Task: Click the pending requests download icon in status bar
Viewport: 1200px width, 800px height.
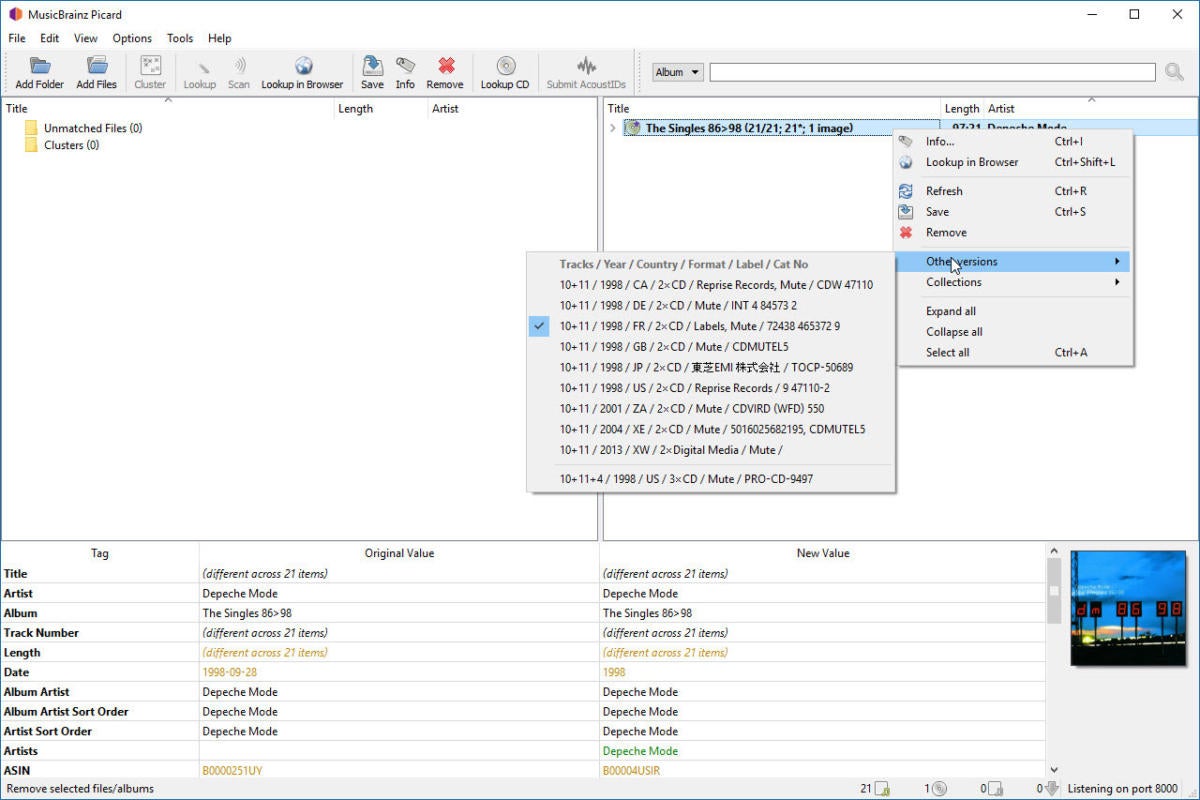Action: 1051,789
